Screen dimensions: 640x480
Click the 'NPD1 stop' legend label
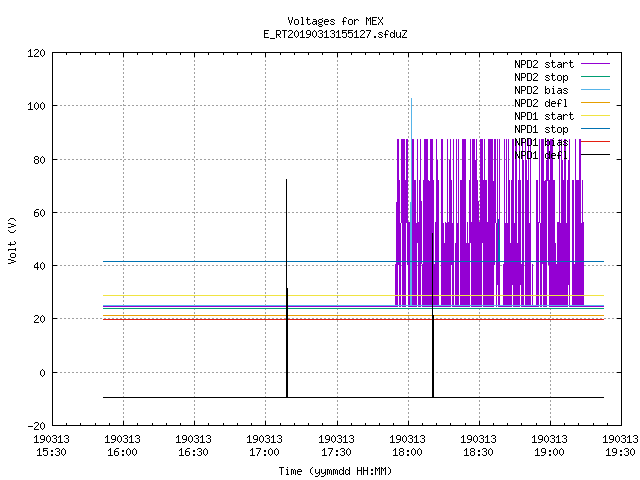[x=541, y=129]
